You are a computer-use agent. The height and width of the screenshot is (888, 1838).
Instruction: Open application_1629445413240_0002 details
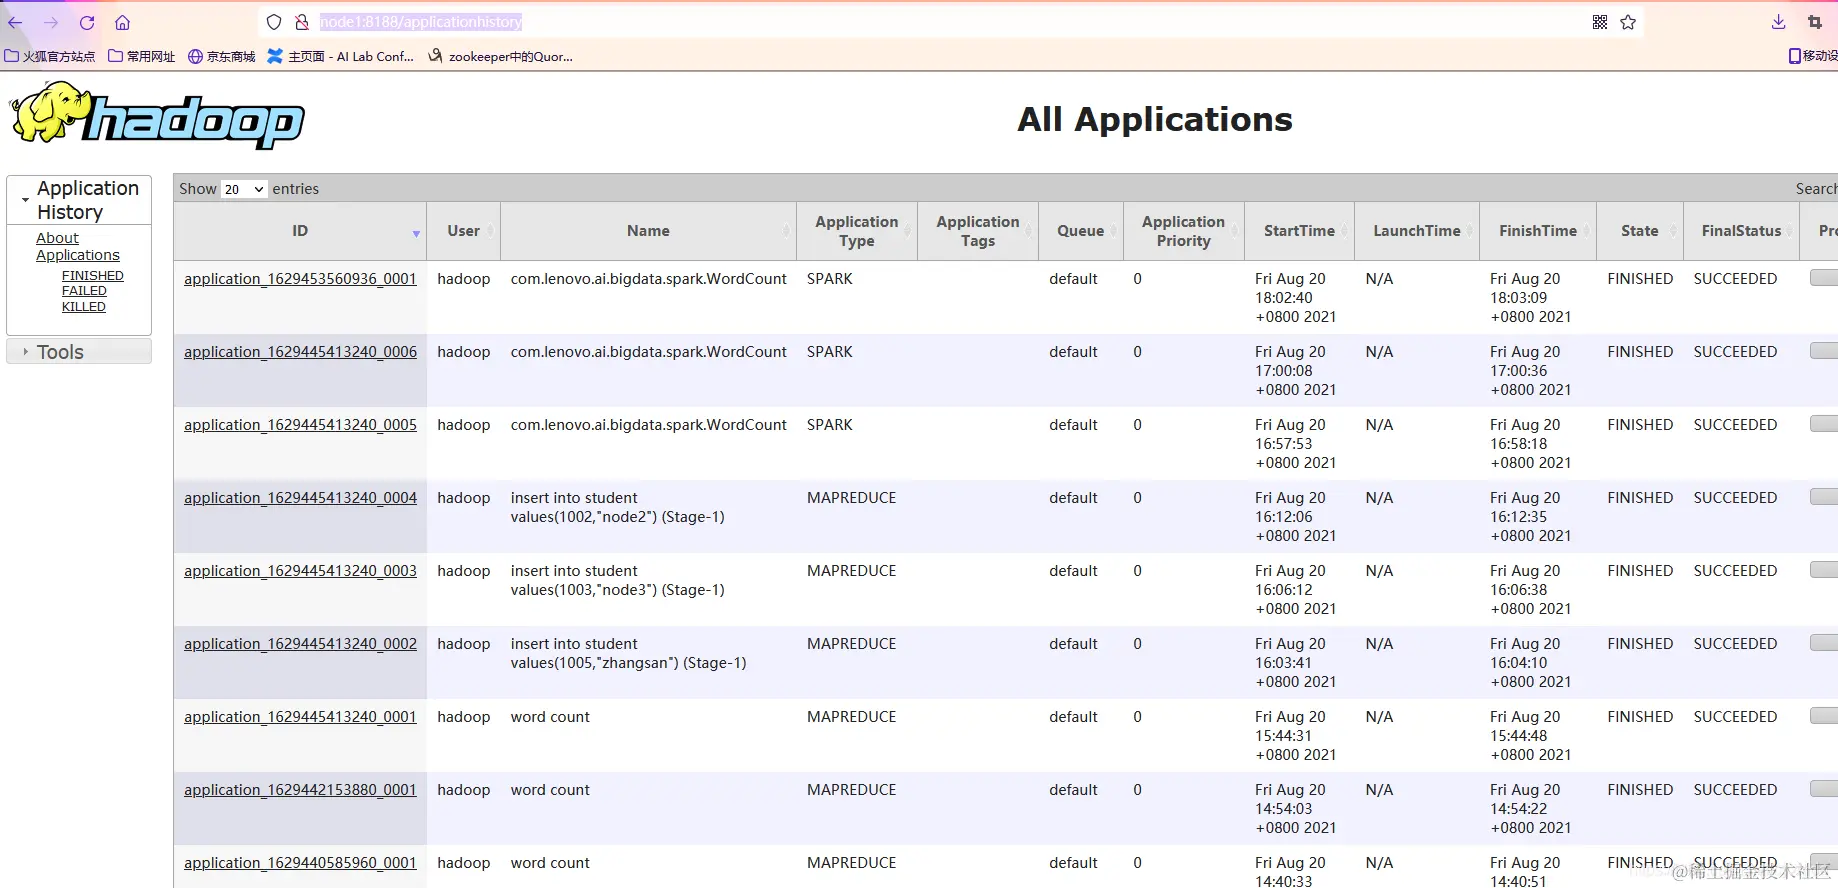tap(300, 644)
